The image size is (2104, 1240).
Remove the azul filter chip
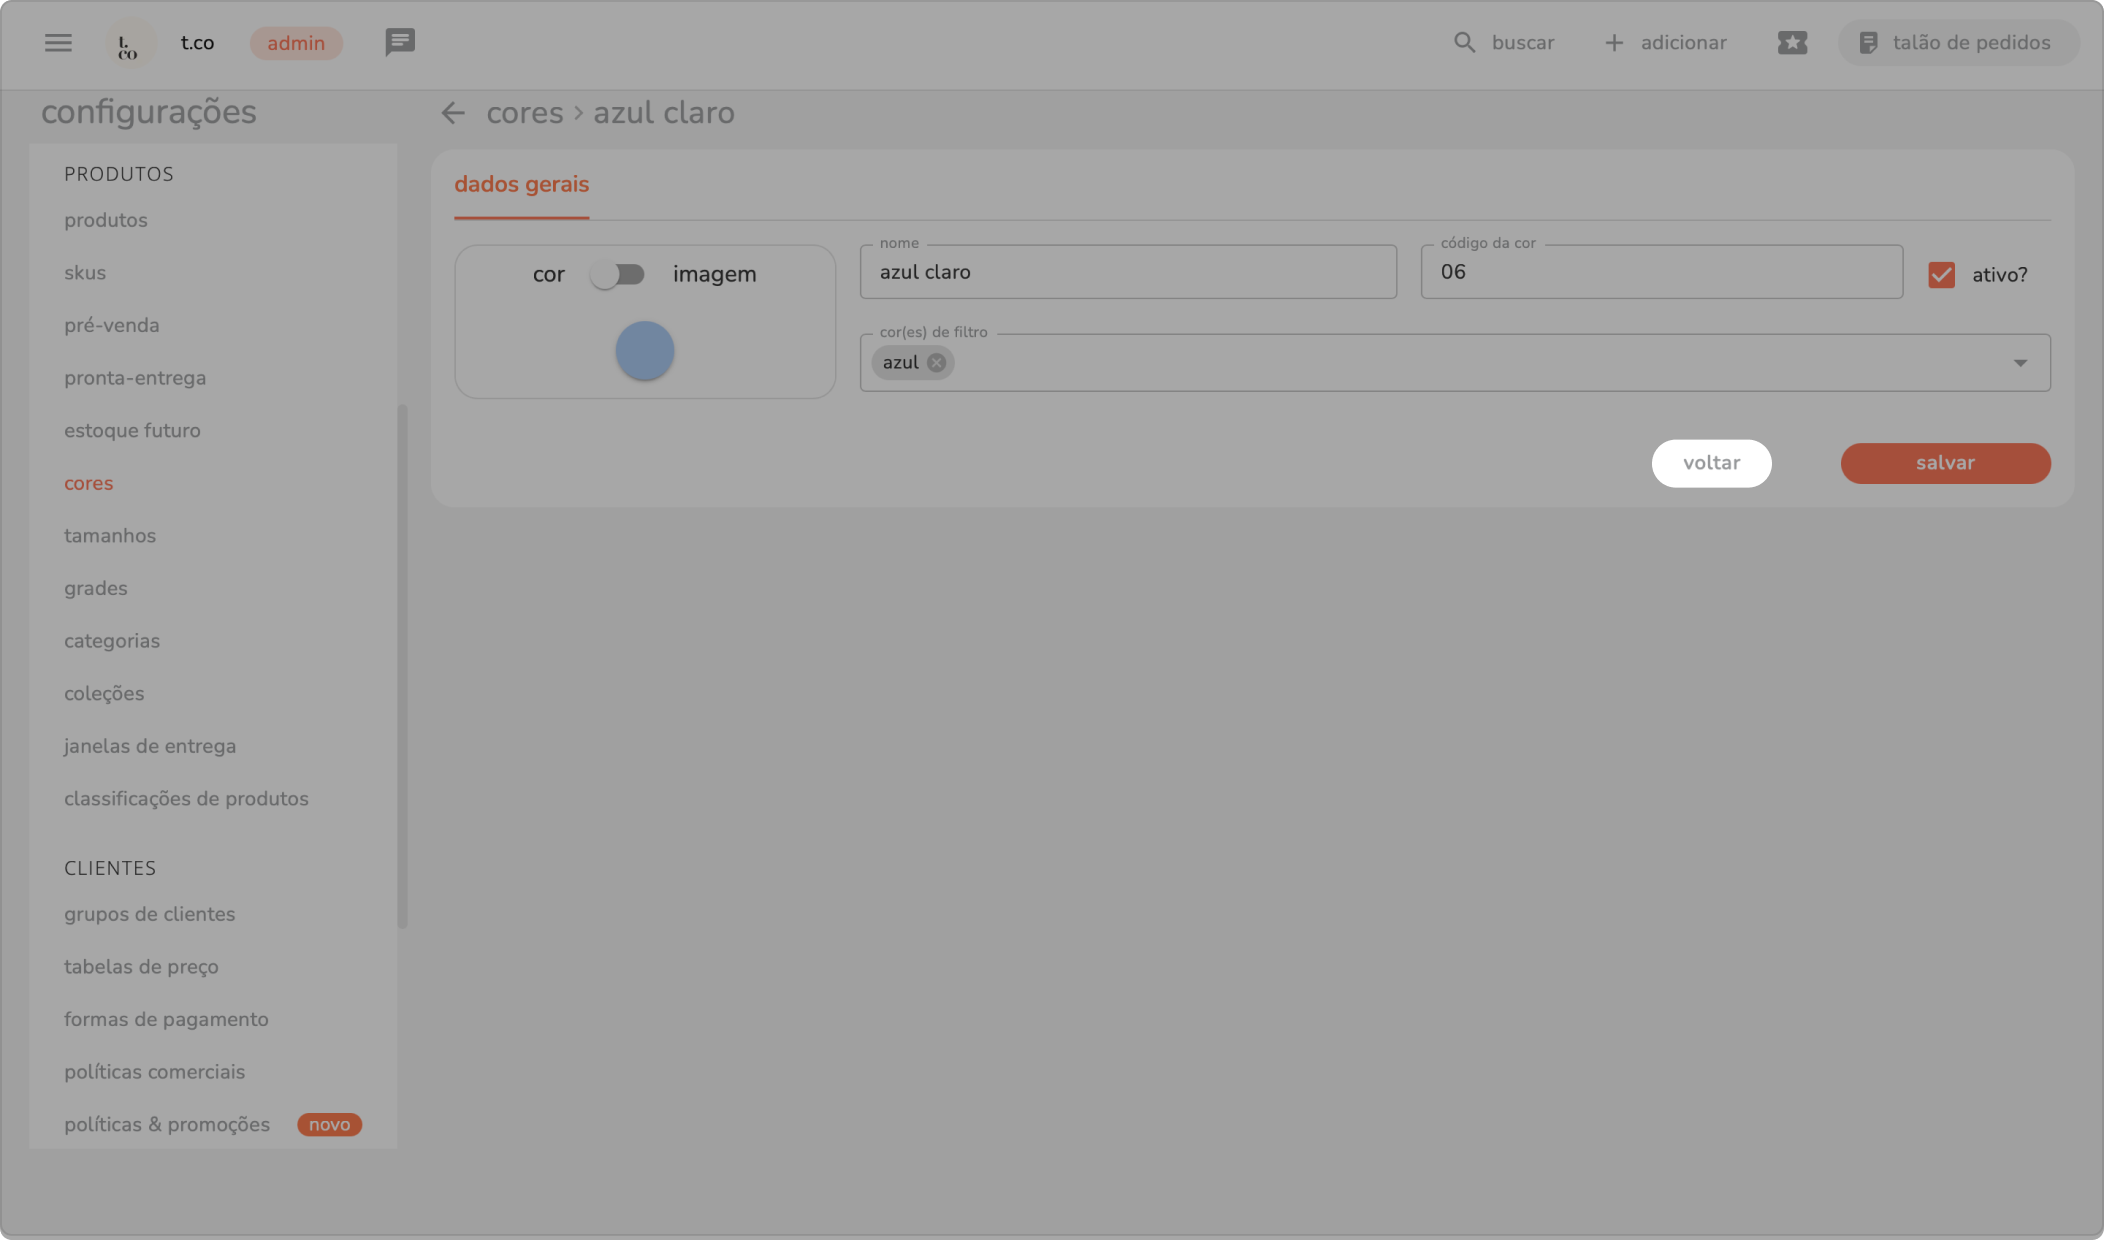coord(936,363)
